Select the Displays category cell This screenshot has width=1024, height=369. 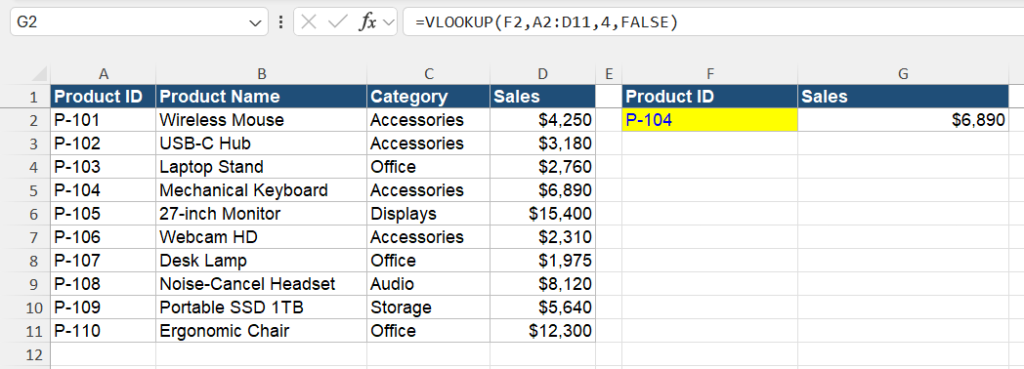pyautogui.click(x=428, y=214)
